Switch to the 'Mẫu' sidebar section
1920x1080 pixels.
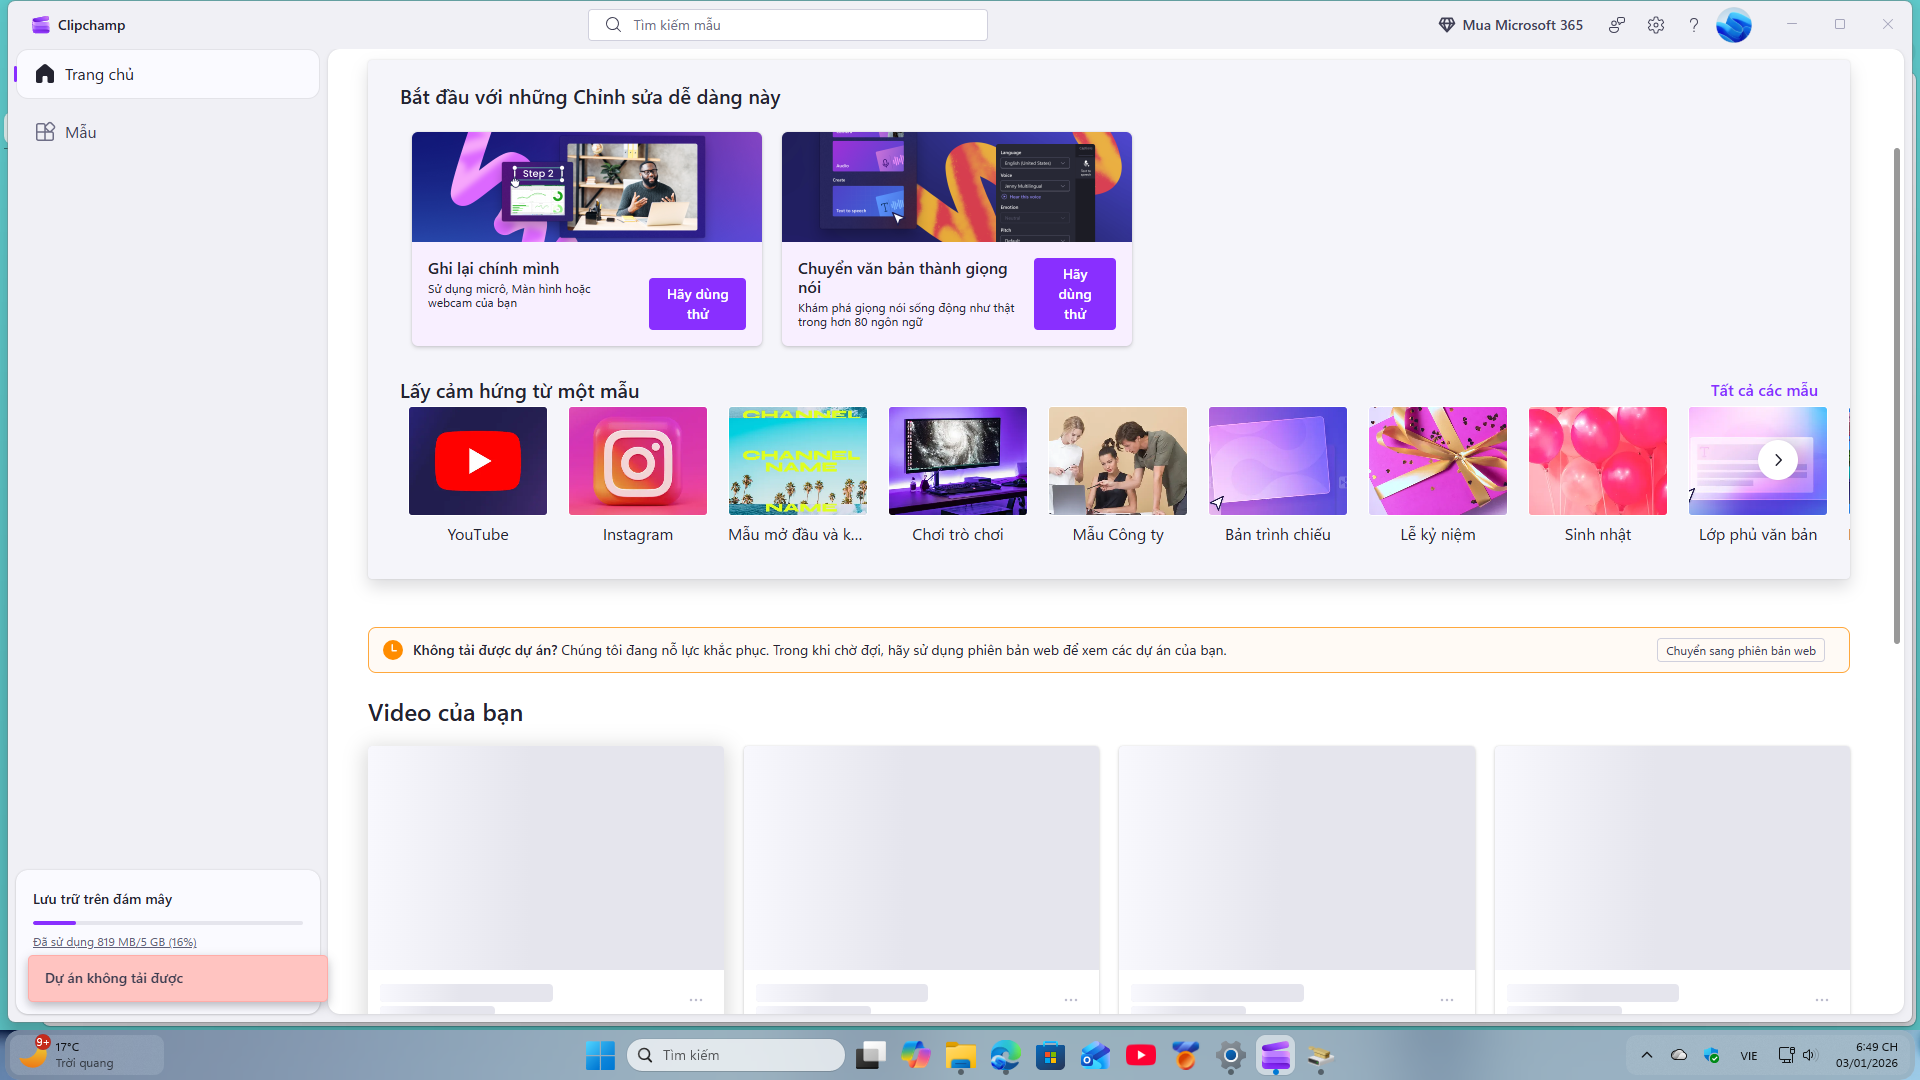[x=80, y=131]
